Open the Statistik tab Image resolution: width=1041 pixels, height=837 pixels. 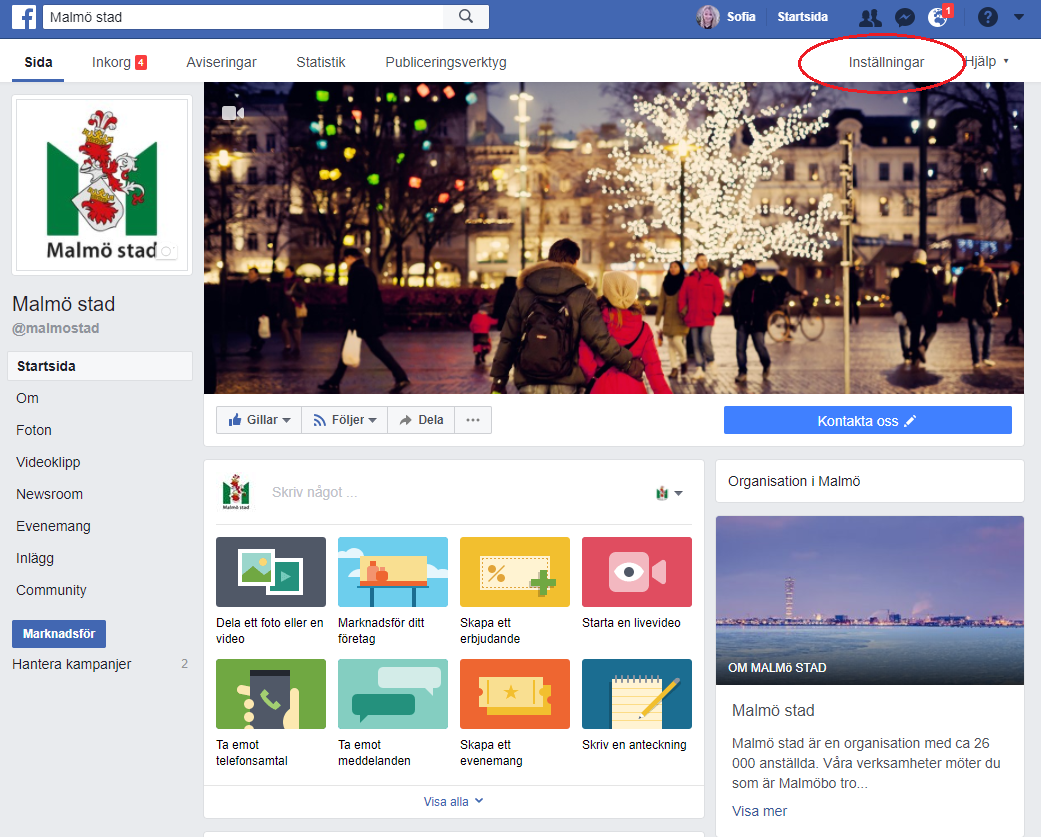pyautogui.click(x=321, y=62)
